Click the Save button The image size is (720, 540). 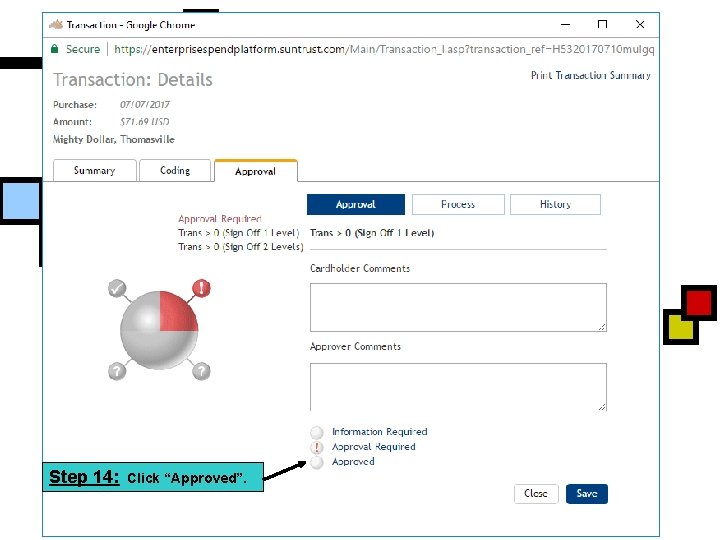pyautogui.click(x=587, y=494)
